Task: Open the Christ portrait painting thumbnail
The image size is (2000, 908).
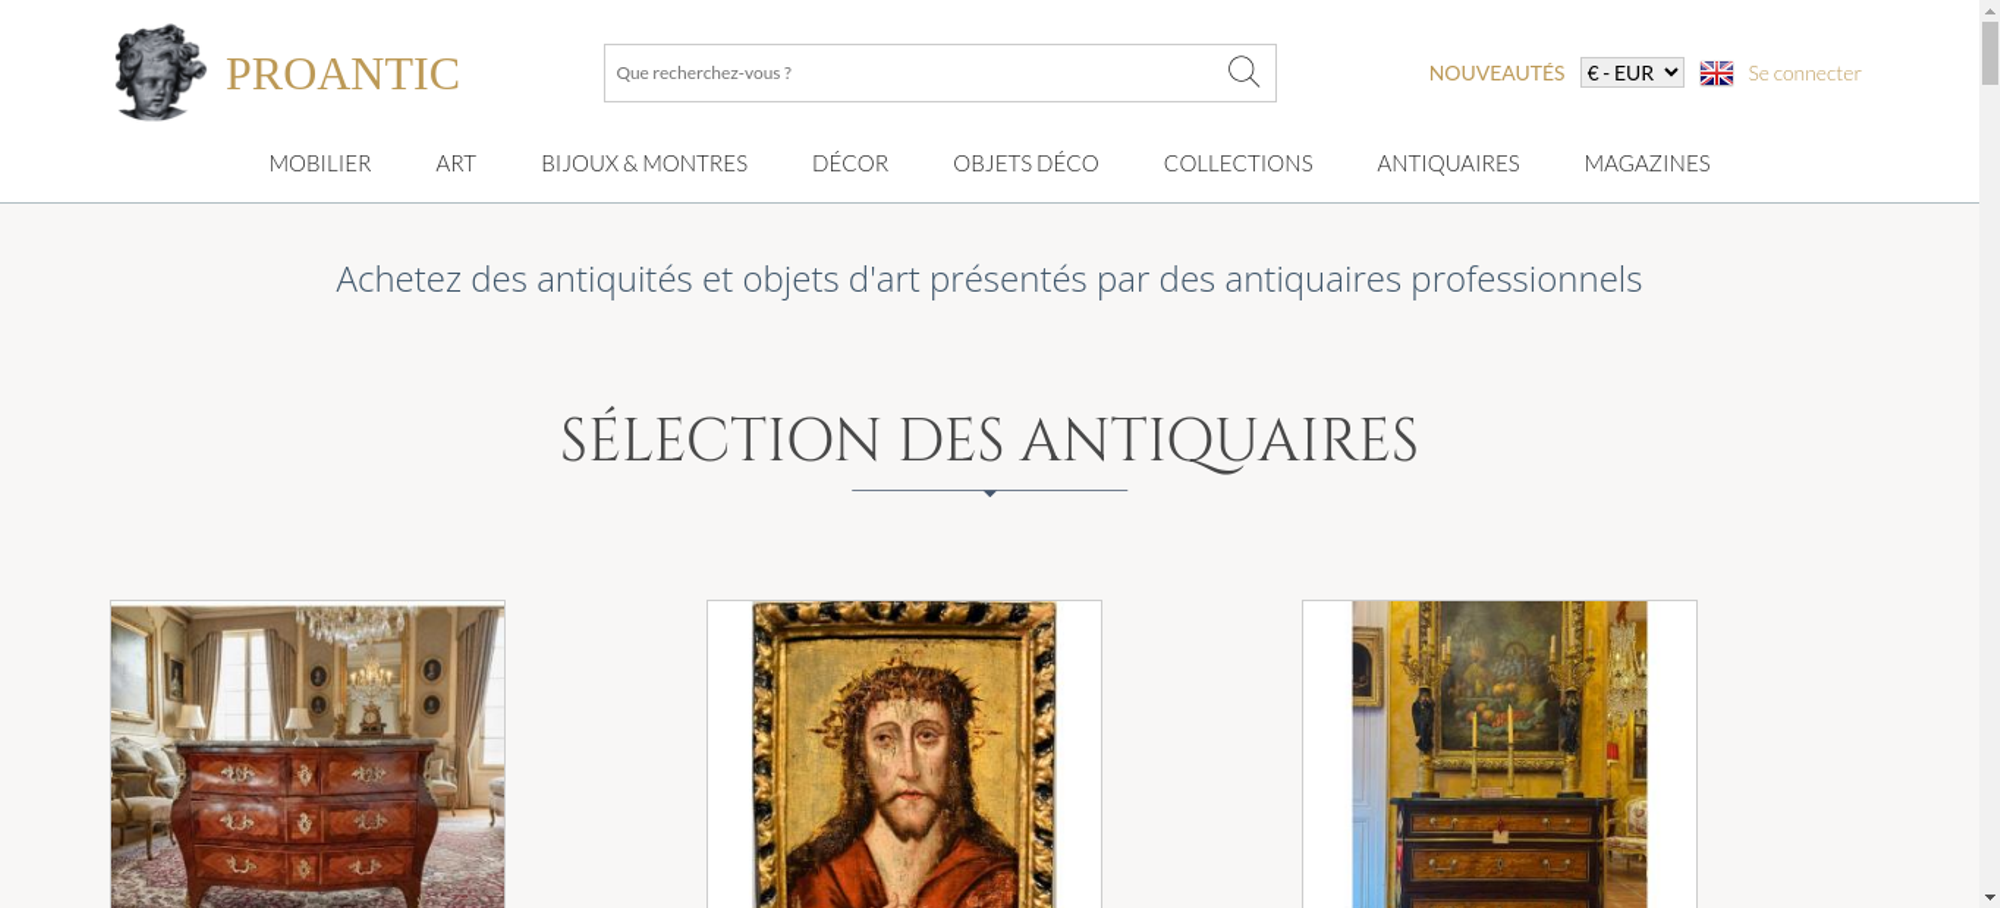Action: pos(904,755)
